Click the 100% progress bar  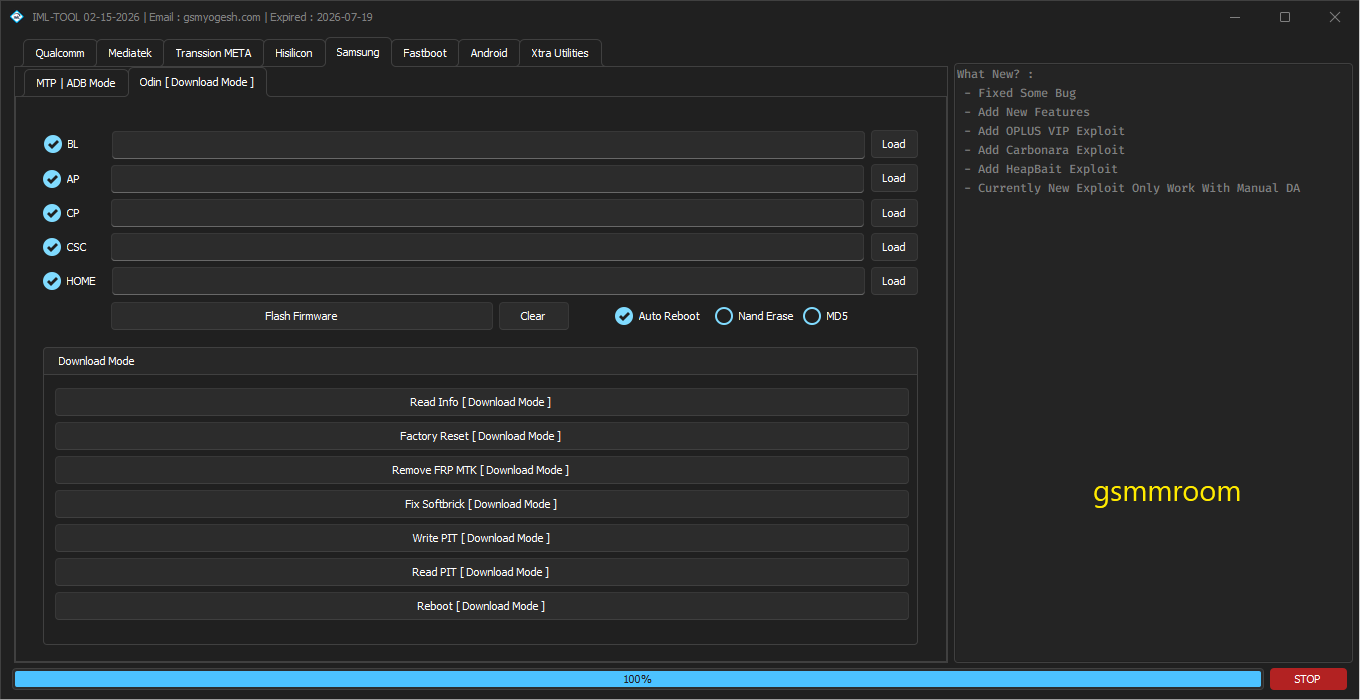click(x=637, y=679)
